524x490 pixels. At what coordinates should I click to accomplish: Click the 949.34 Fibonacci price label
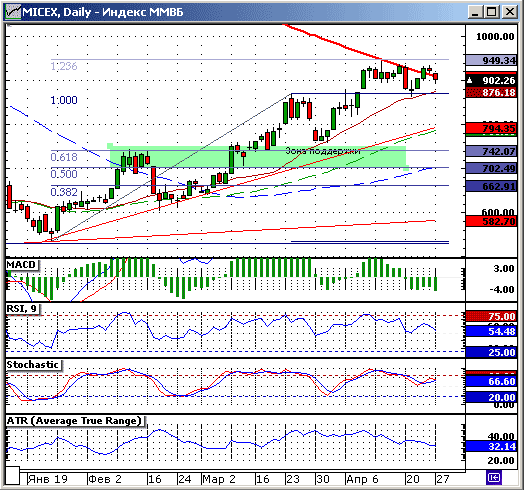pyautogui.click(x=491, y=60)
